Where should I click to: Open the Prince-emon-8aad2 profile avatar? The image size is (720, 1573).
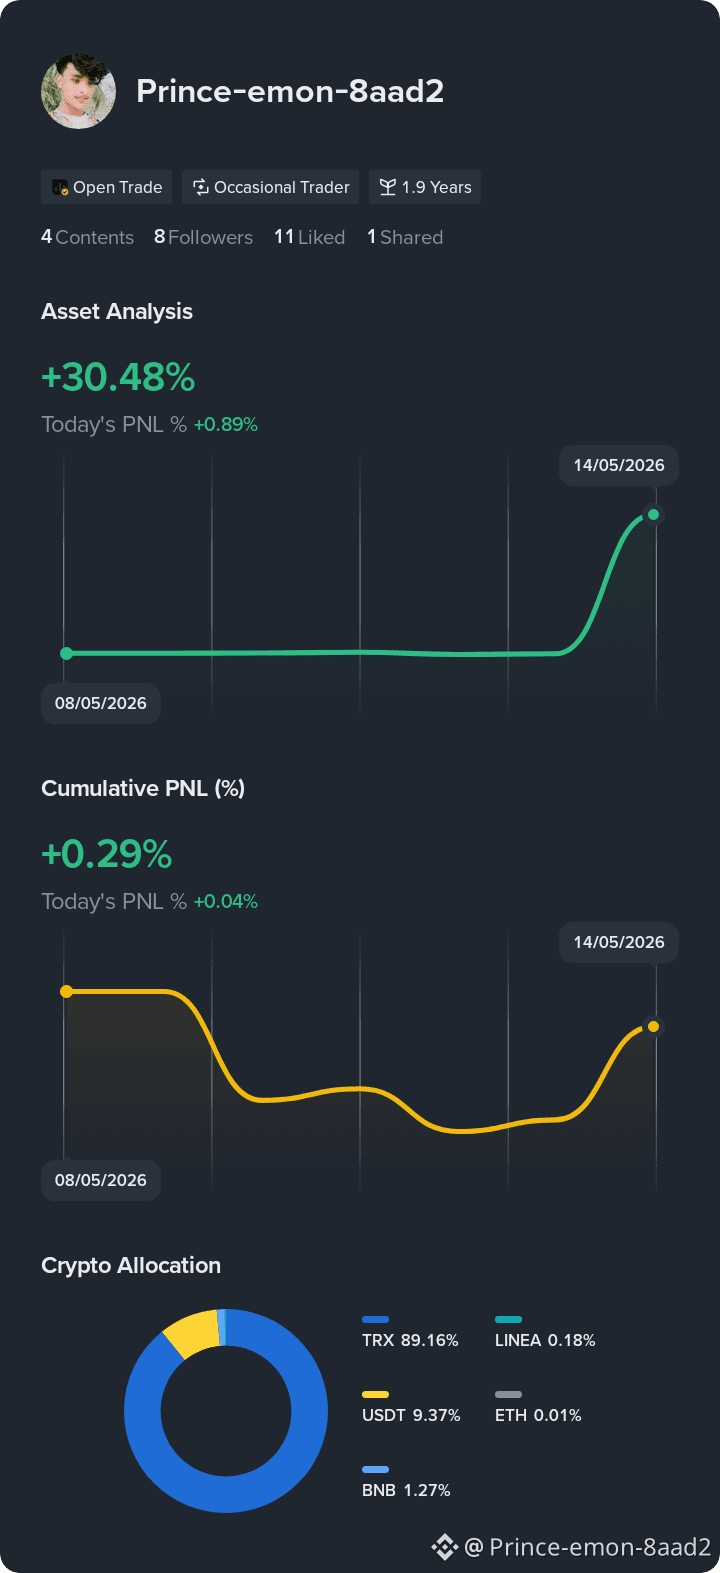pos(78,91)
